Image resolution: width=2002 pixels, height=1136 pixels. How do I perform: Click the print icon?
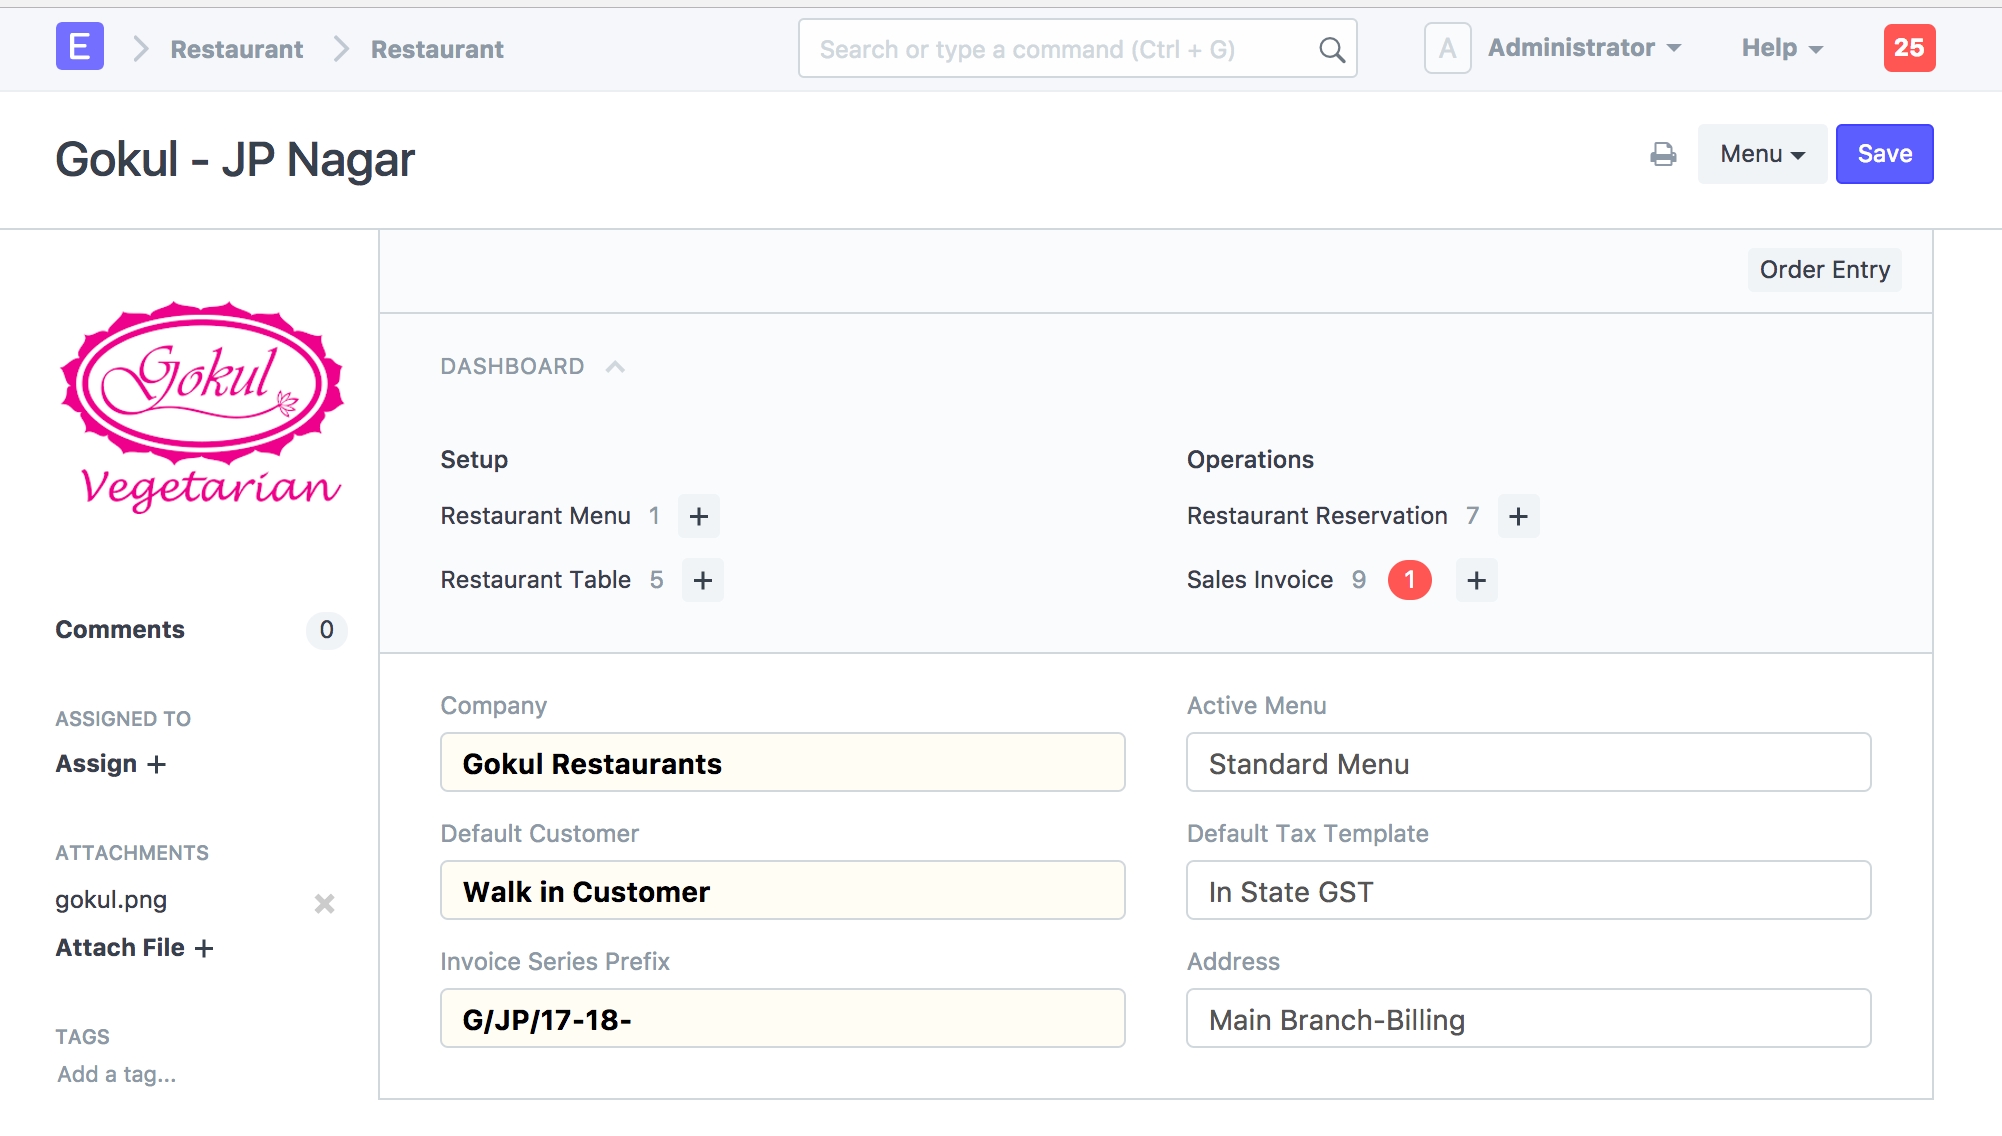coord(1663,154)
